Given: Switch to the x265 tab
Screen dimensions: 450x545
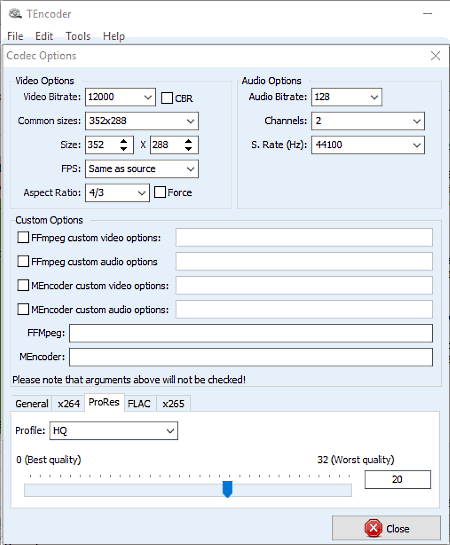Looking at the screenshot, I should [173, 404].
